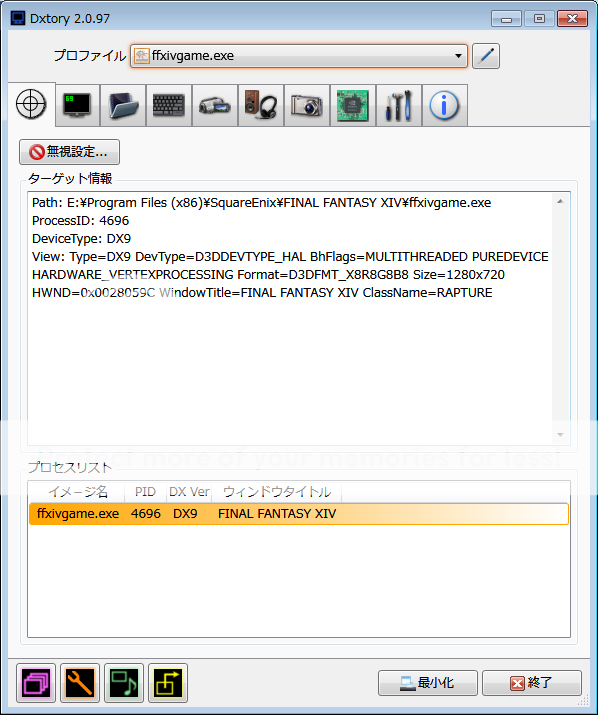The width and height of the screenshot is (598, 715).
Task: Open the Information (i) tab
Action: [445, 105]
